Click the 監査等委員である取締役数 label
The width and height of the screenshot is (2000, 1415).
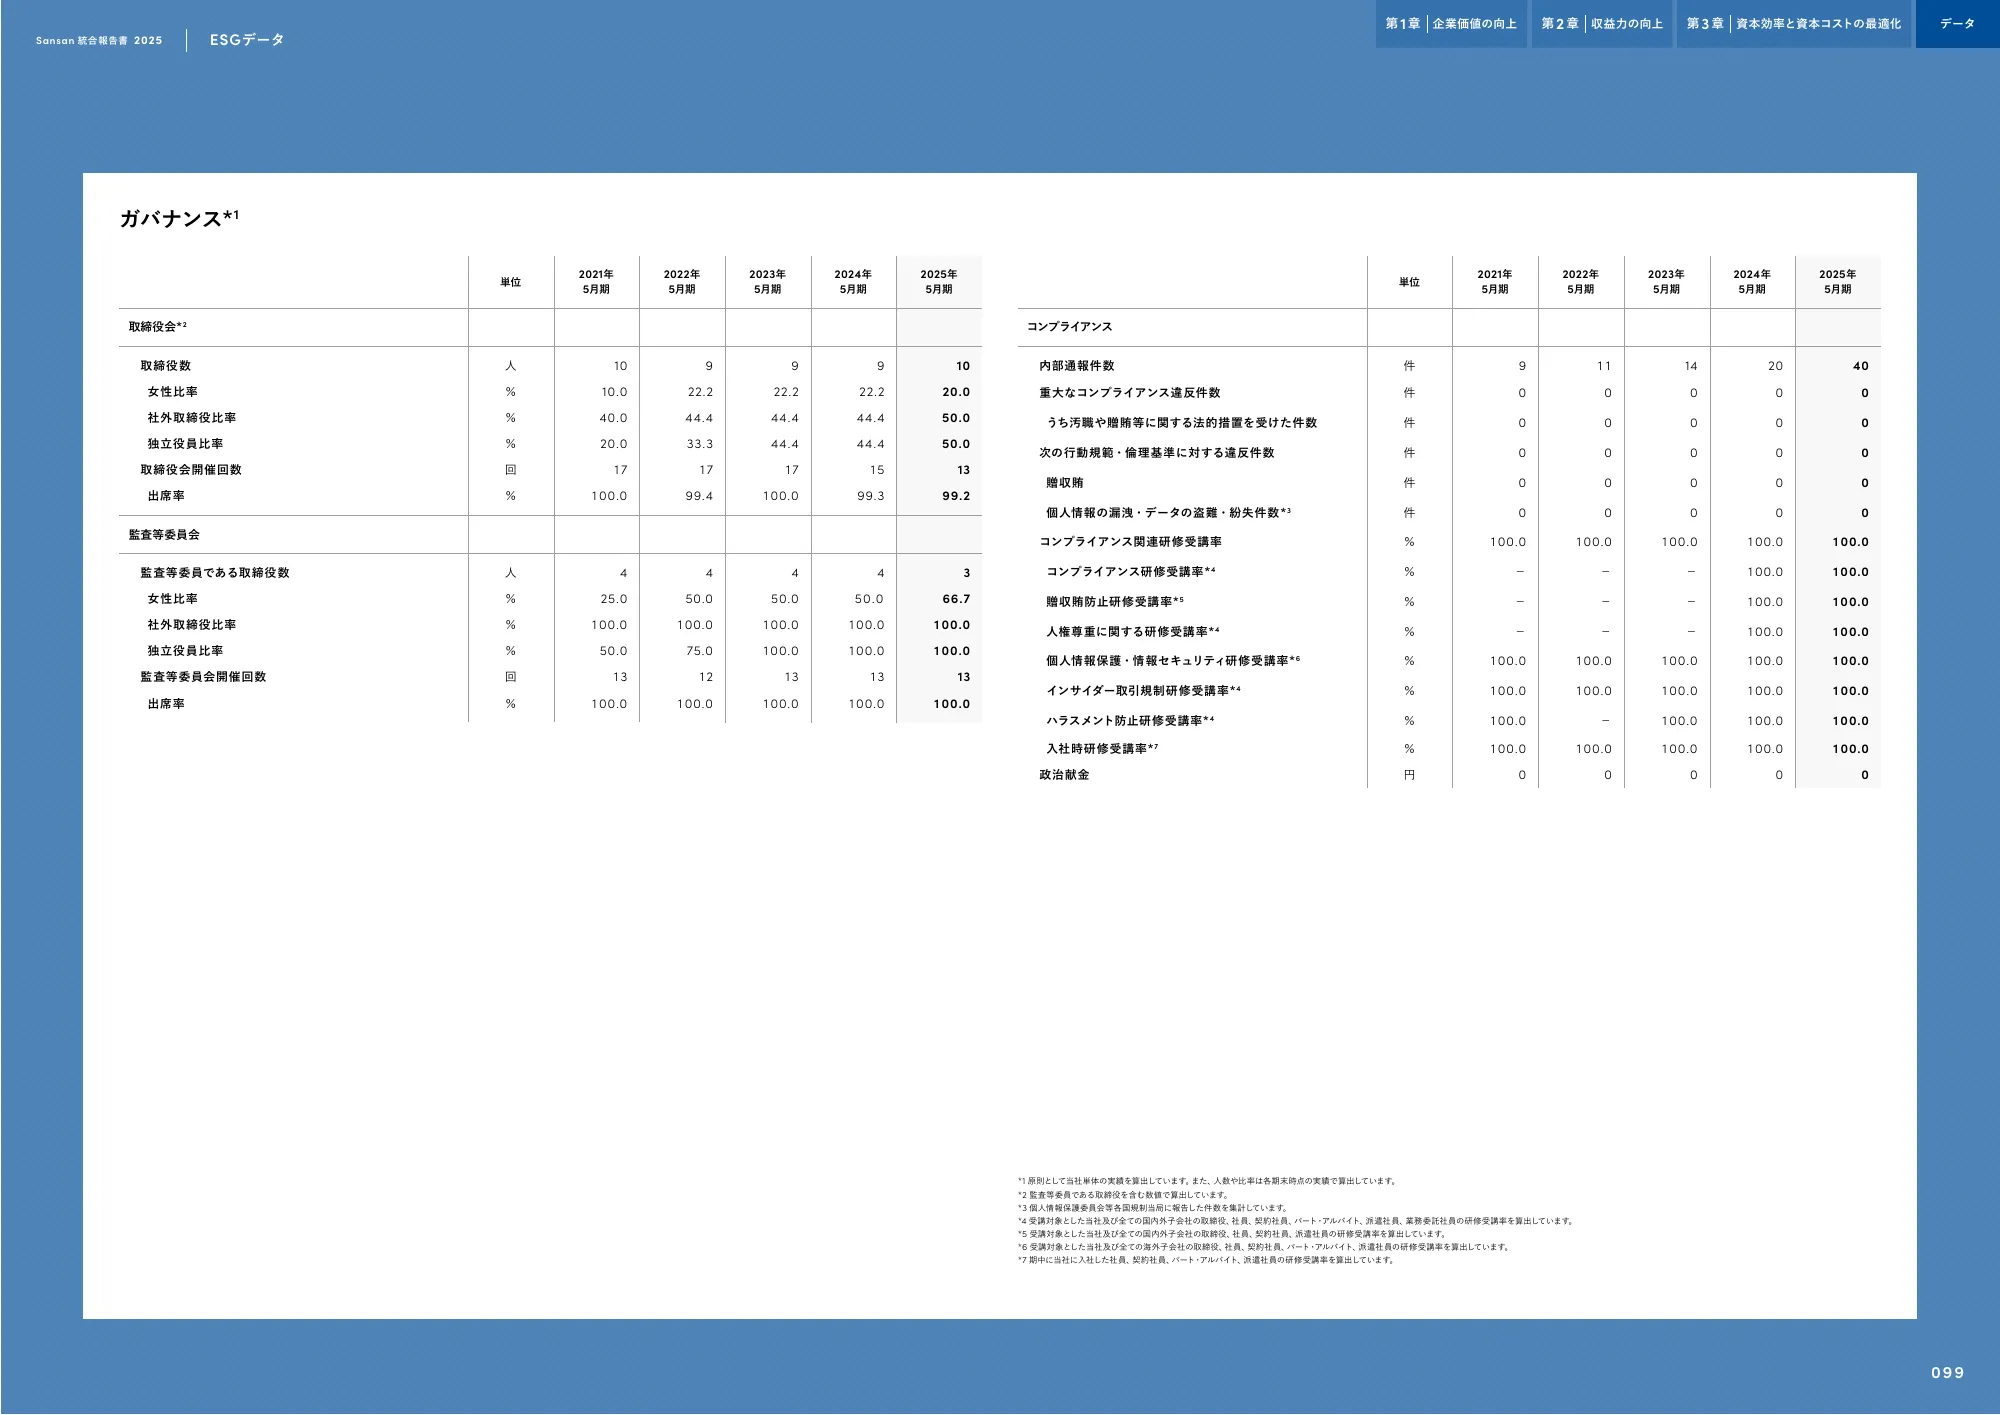[x=215, y=573]
